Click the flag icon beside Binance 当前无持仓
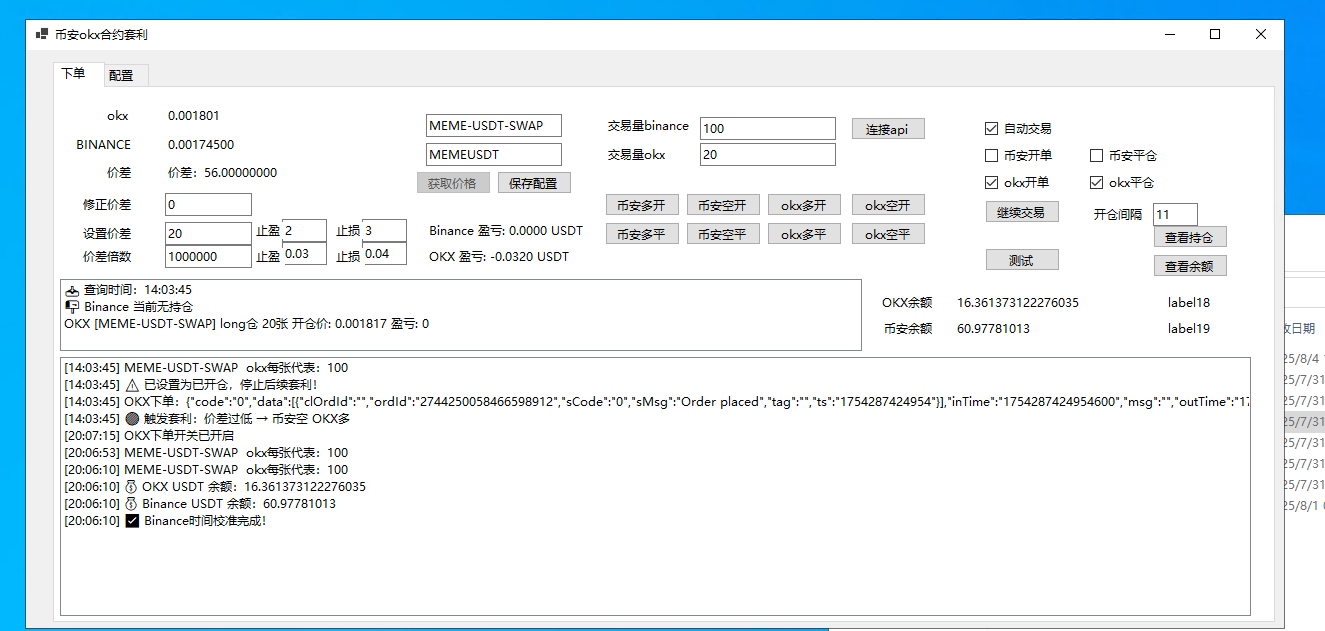 point(72,307)
